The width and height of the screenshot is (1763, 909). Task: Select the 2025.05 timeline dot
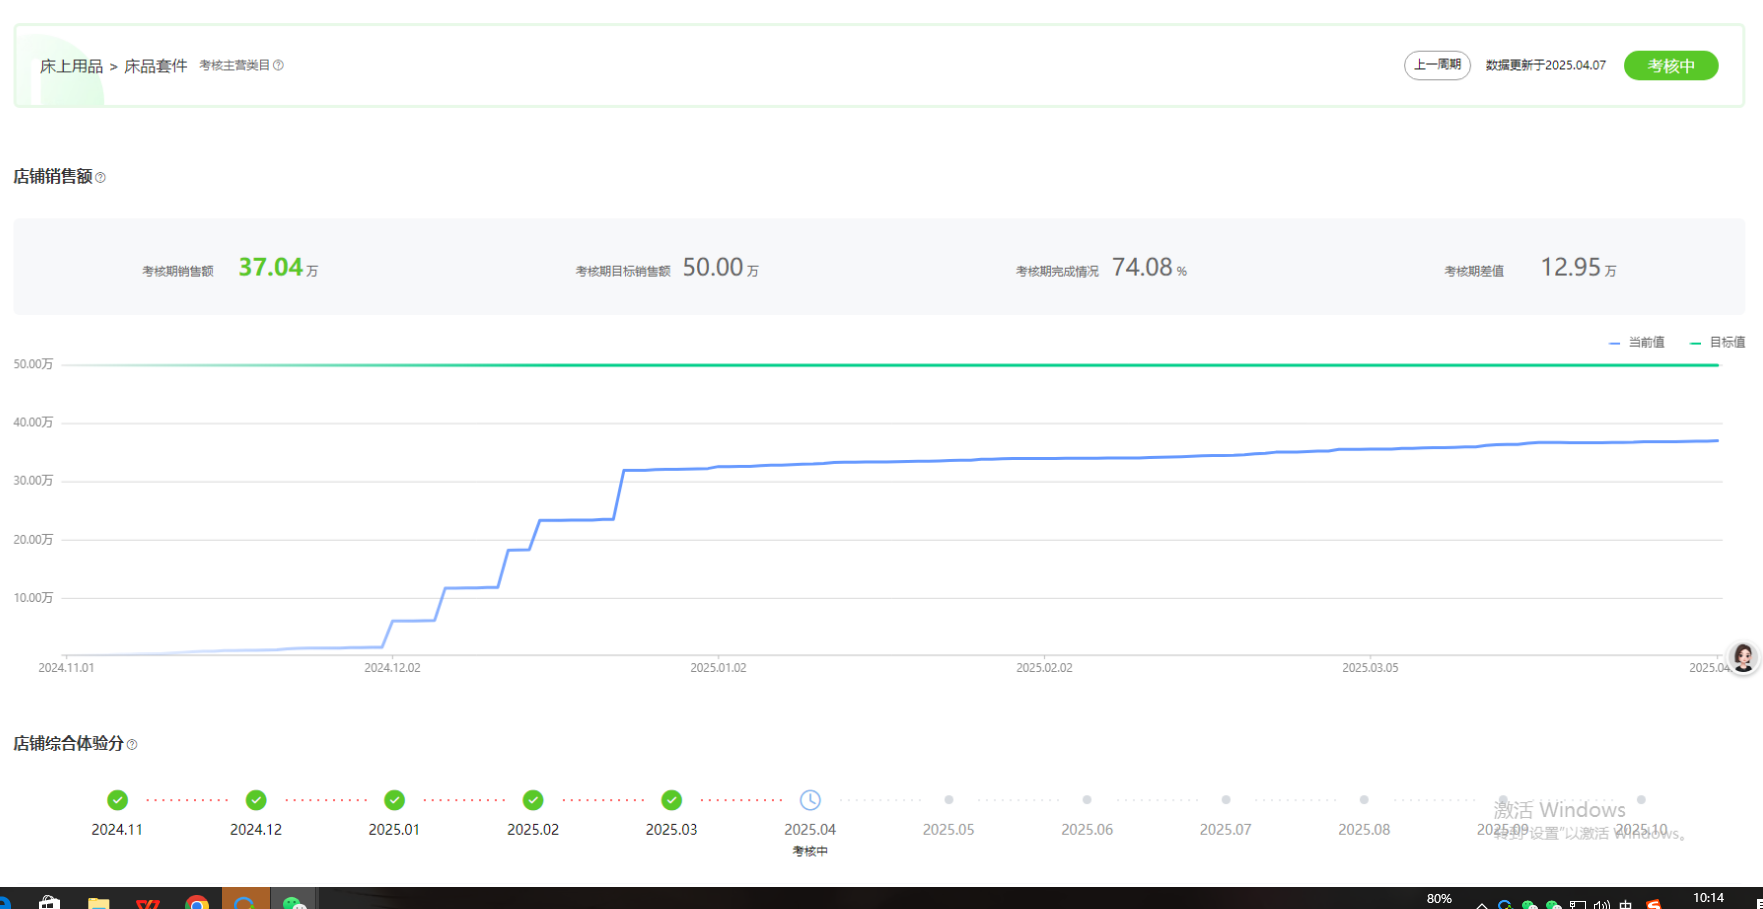(949, 800)
